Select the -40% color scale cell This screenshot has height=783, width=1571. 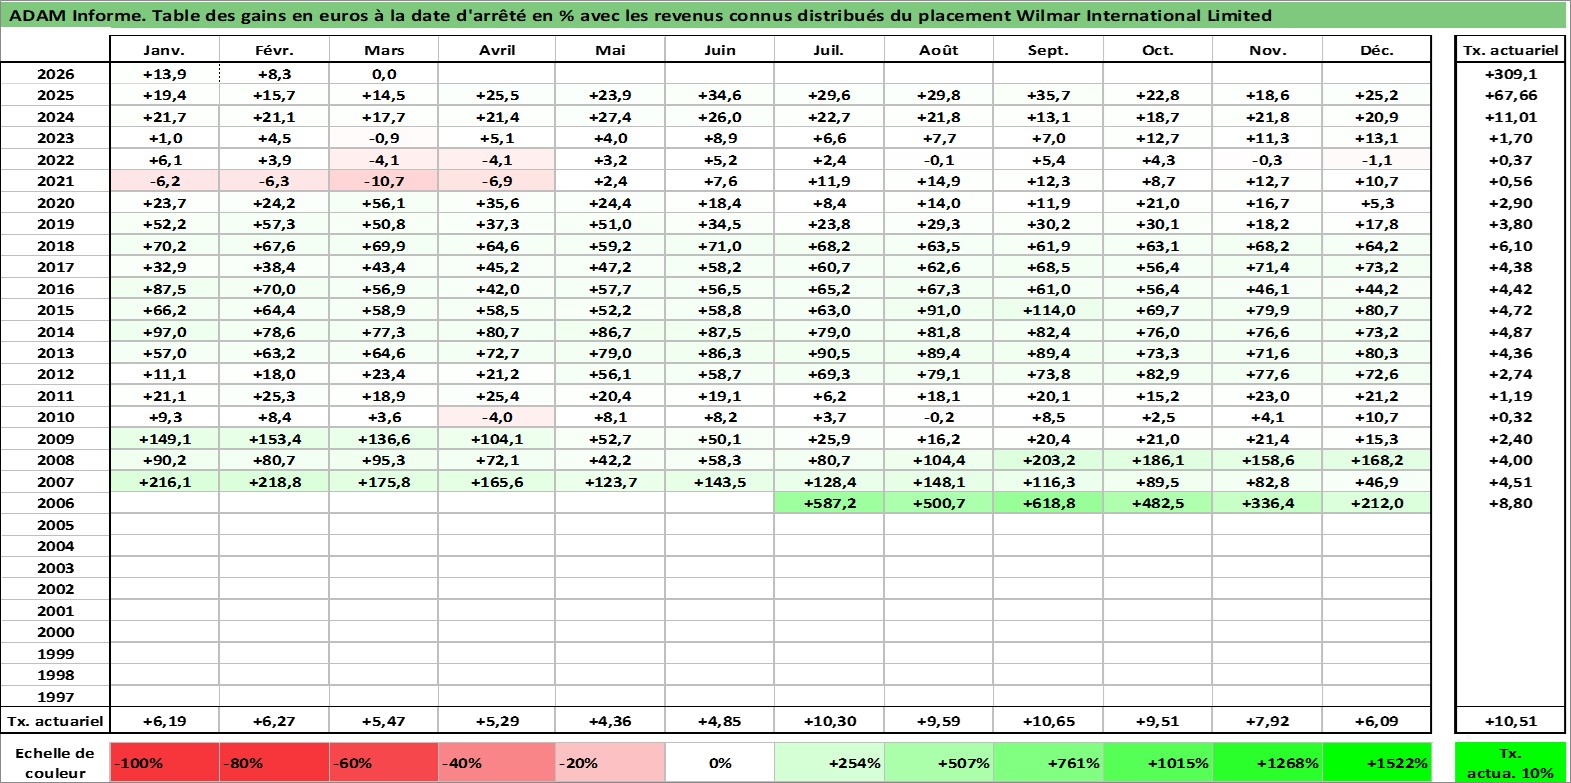[x=496, y=762]
